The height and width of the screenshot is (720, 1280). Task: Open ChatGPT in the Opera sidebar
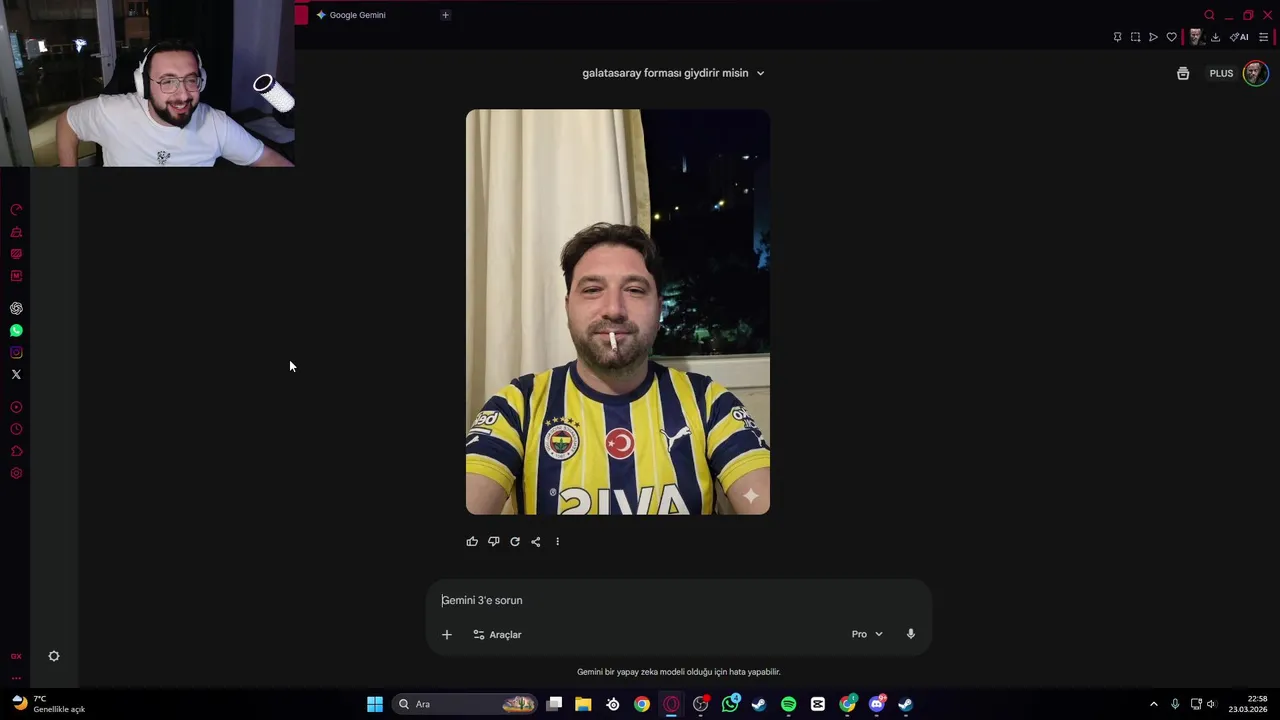[x=16, y=309]
